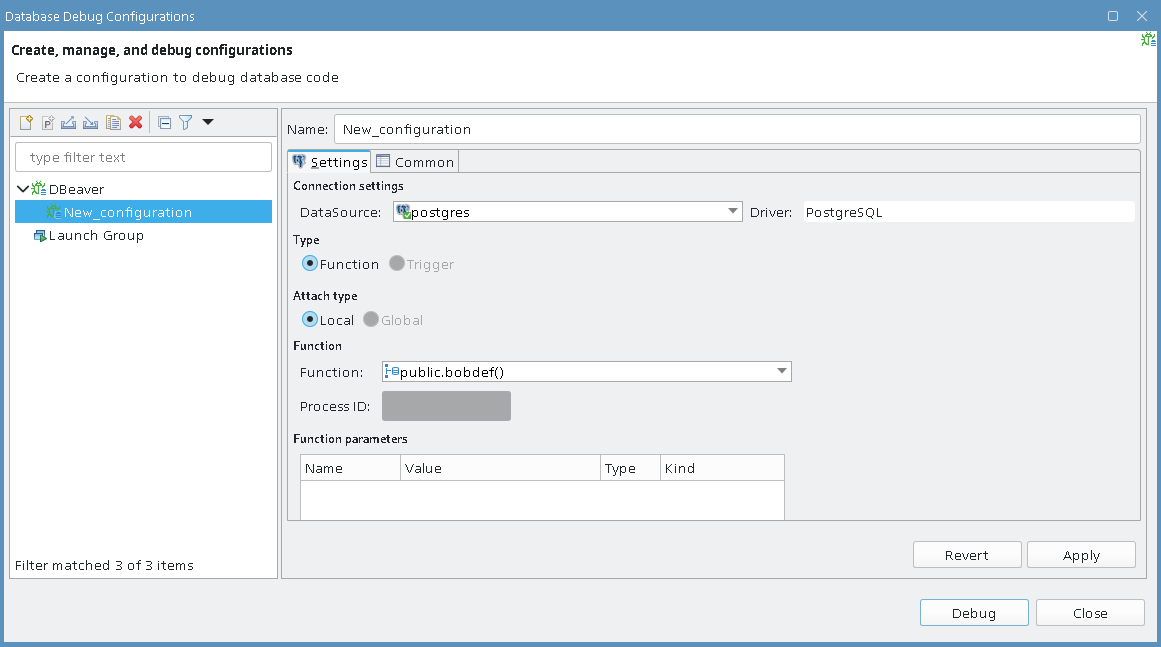Click the Launch Group icon
Screen dimensions: 1161x647
point(40,235)
